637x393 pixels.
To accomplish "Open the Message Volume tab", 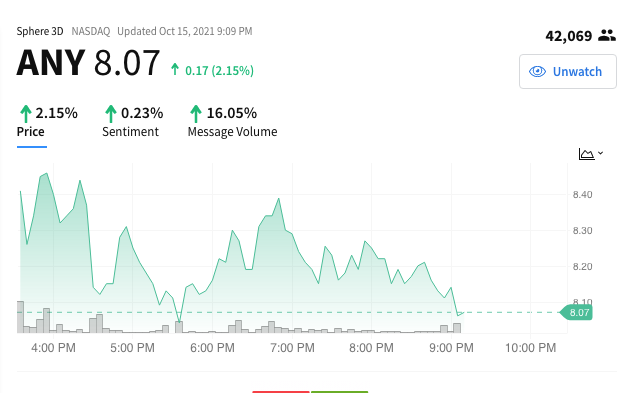I will [232, 122].
